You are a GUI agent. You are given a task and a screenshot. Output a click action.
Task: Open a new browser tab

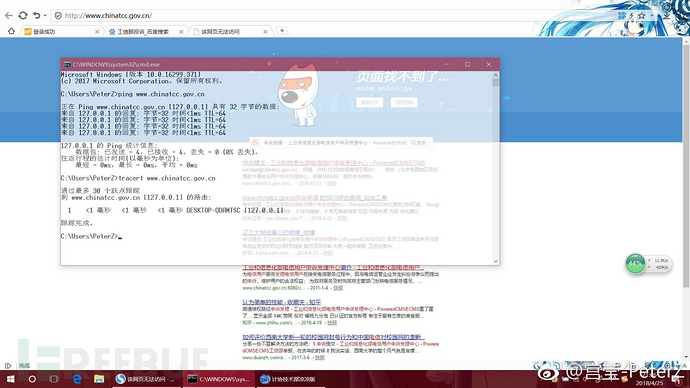pos(282,31)
